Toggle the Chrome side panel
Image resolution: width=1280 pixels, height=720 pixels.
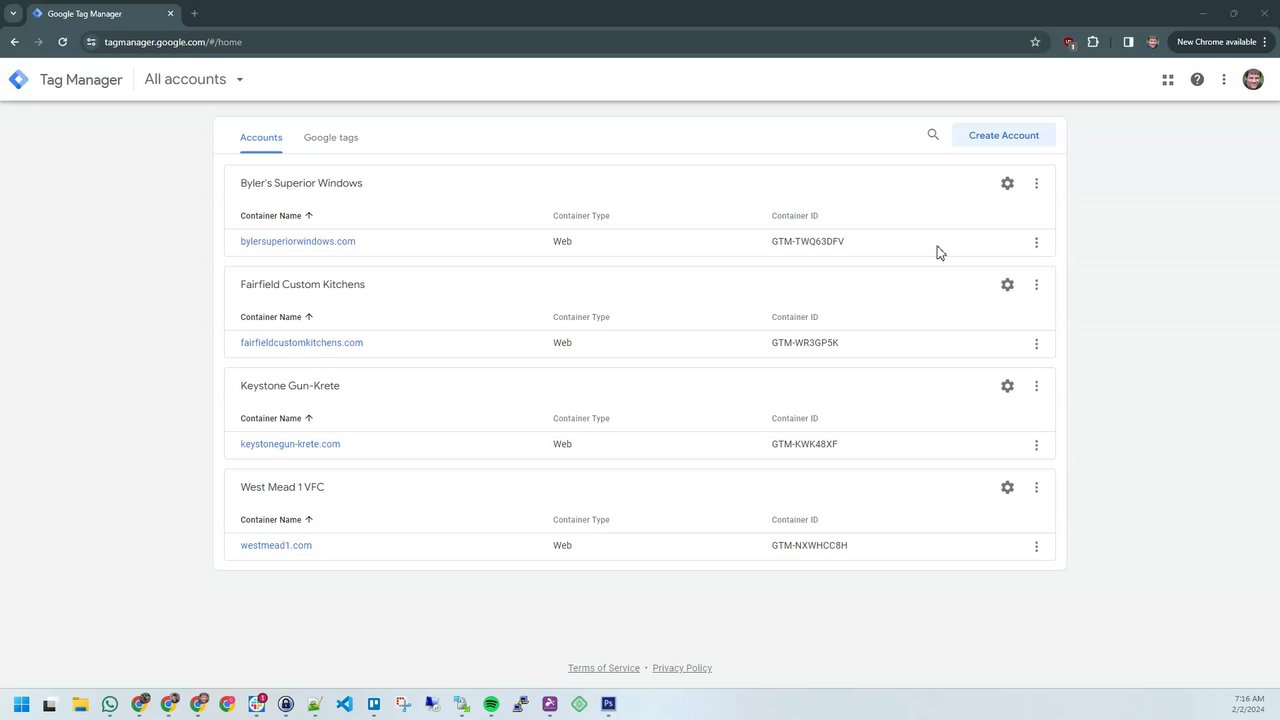pos(1128,42)
